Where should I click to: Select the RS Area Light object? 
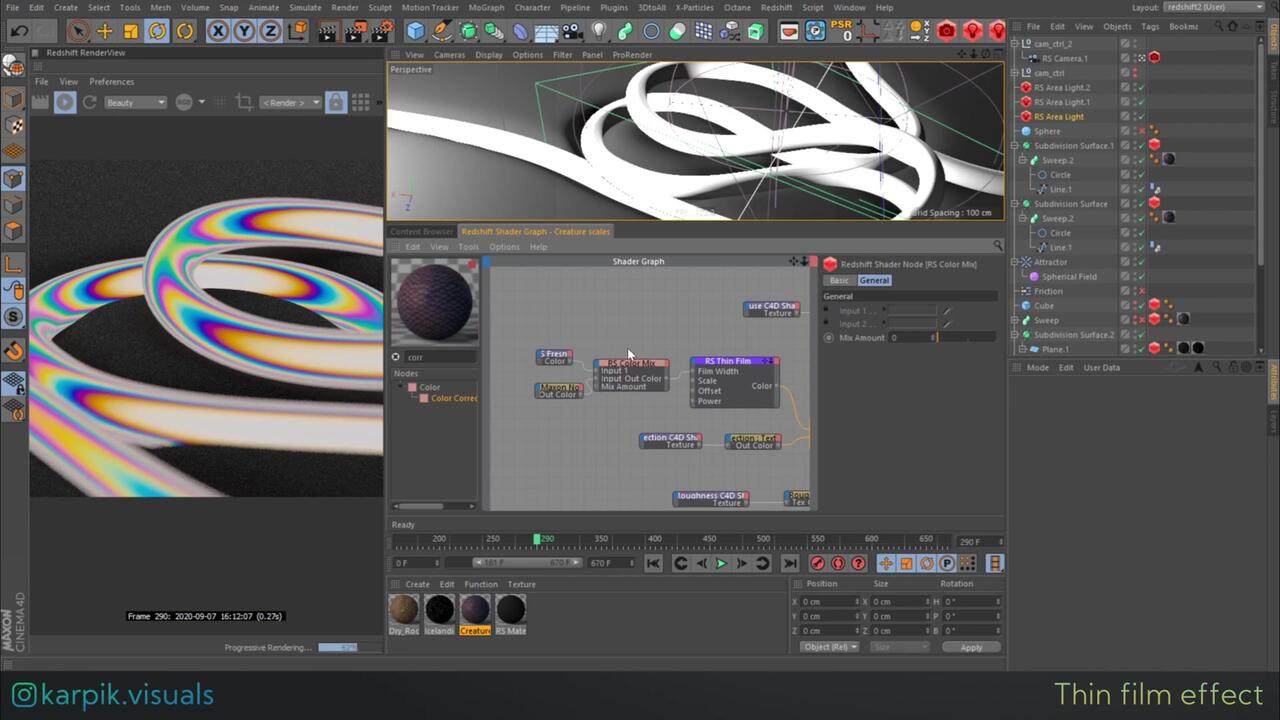(x=1058, y=116)
